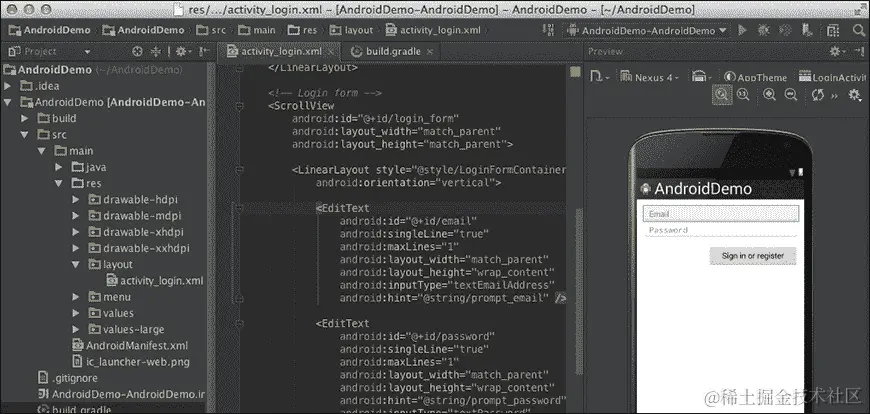Expand the values-large folder
870x414 pixels.
[76, 330]
